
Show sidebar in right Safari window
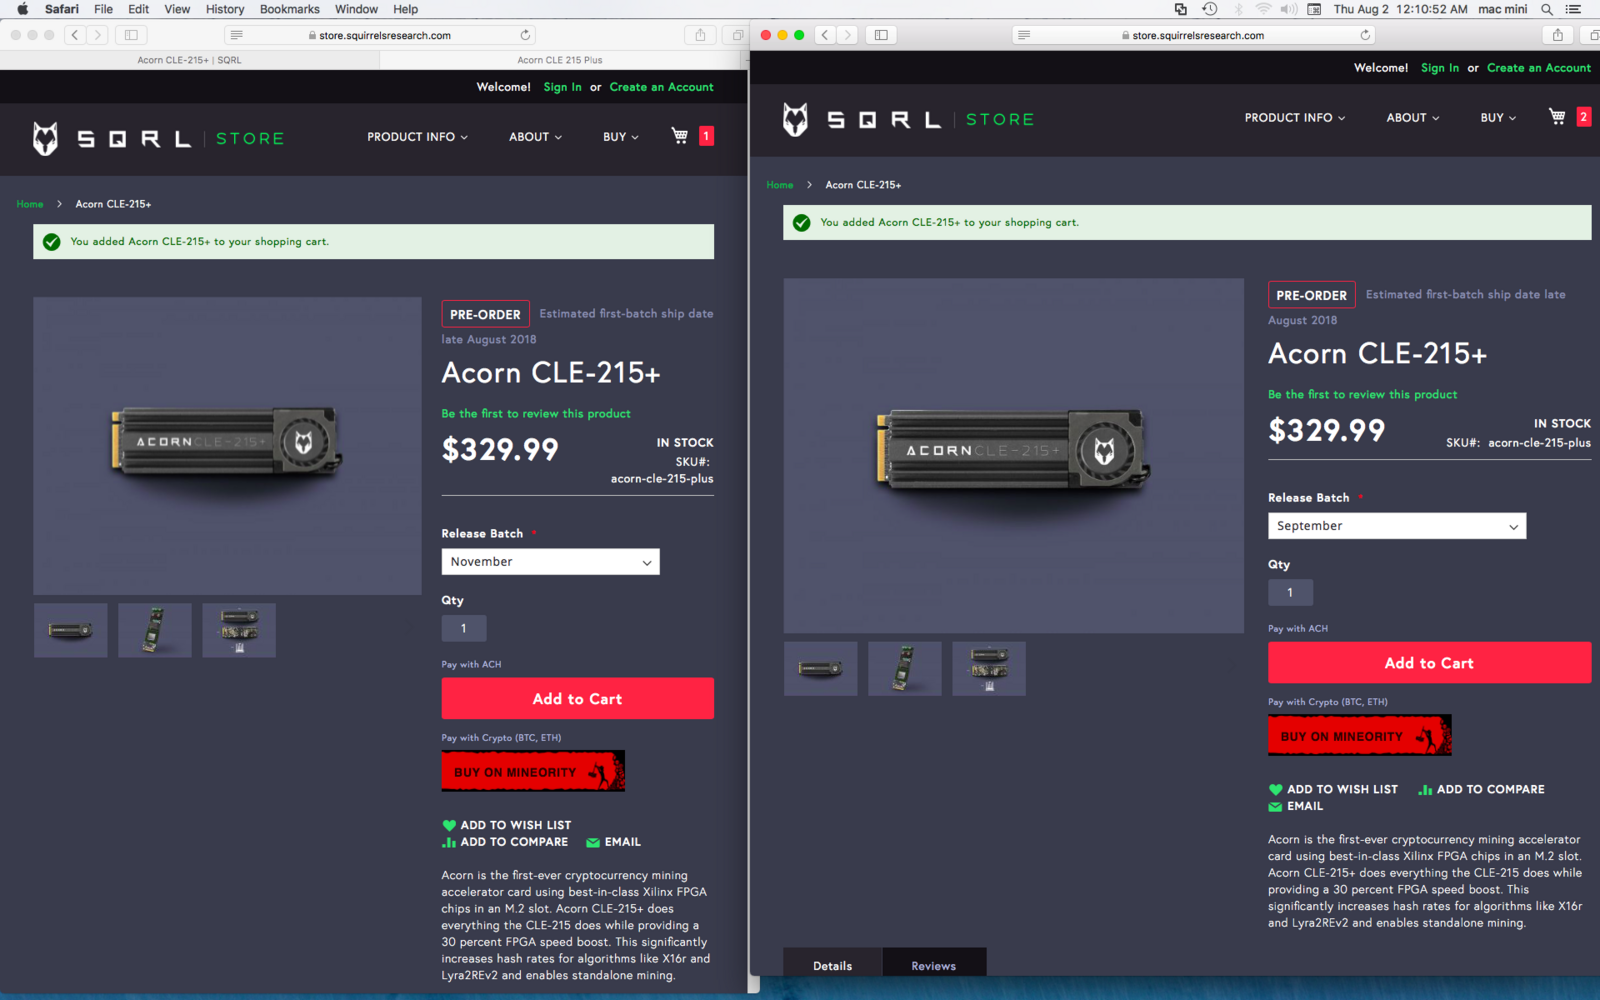click(881, 35)
